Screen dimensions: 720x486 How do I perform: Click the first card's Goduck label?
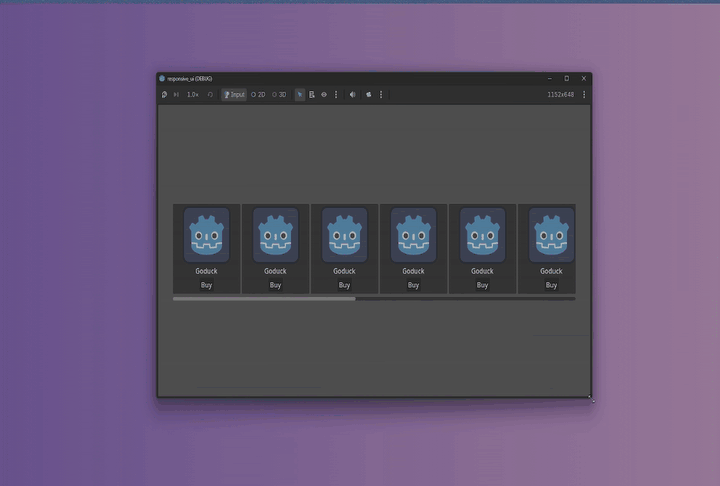[206, 271]
